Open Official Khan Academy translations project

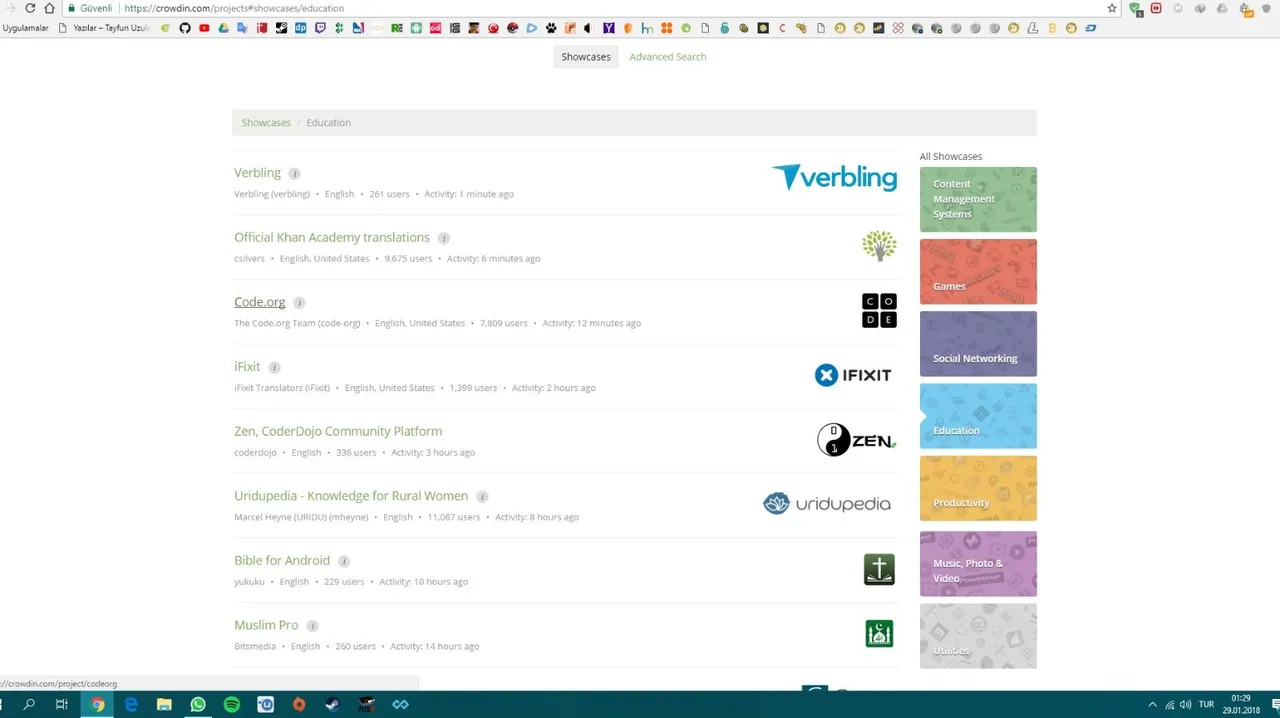coord(332,238)
